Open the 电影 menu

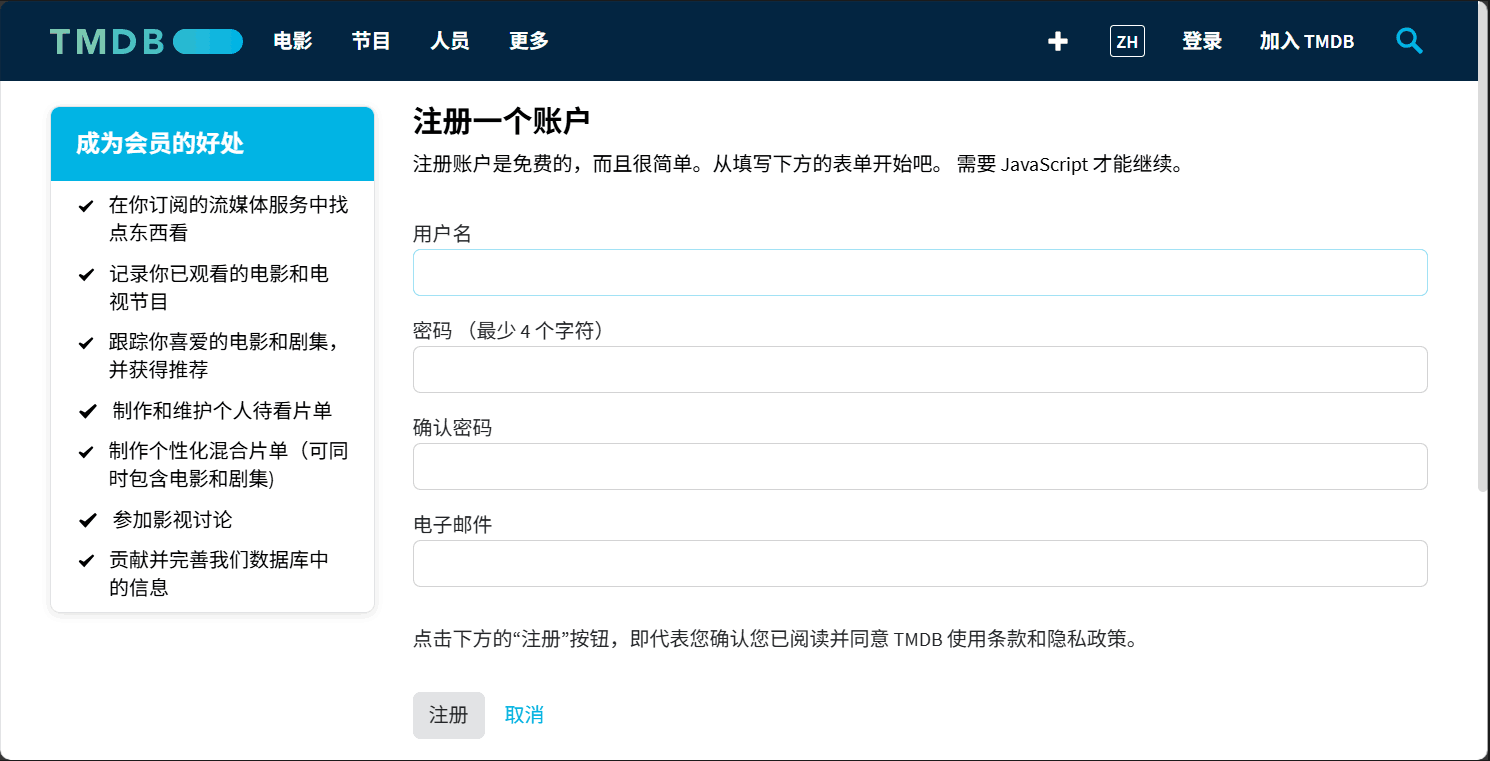291,41
